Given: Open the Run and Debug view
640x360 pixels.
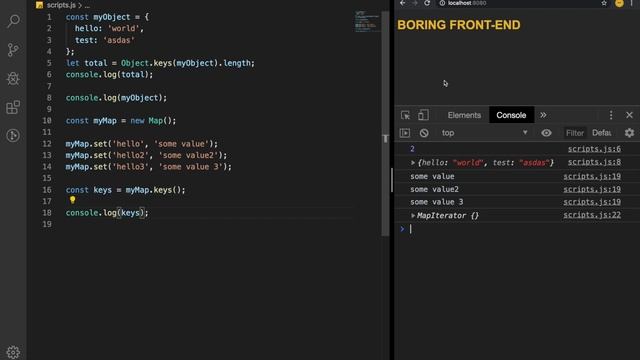Looking at the screenshot, I should point(13,78).
